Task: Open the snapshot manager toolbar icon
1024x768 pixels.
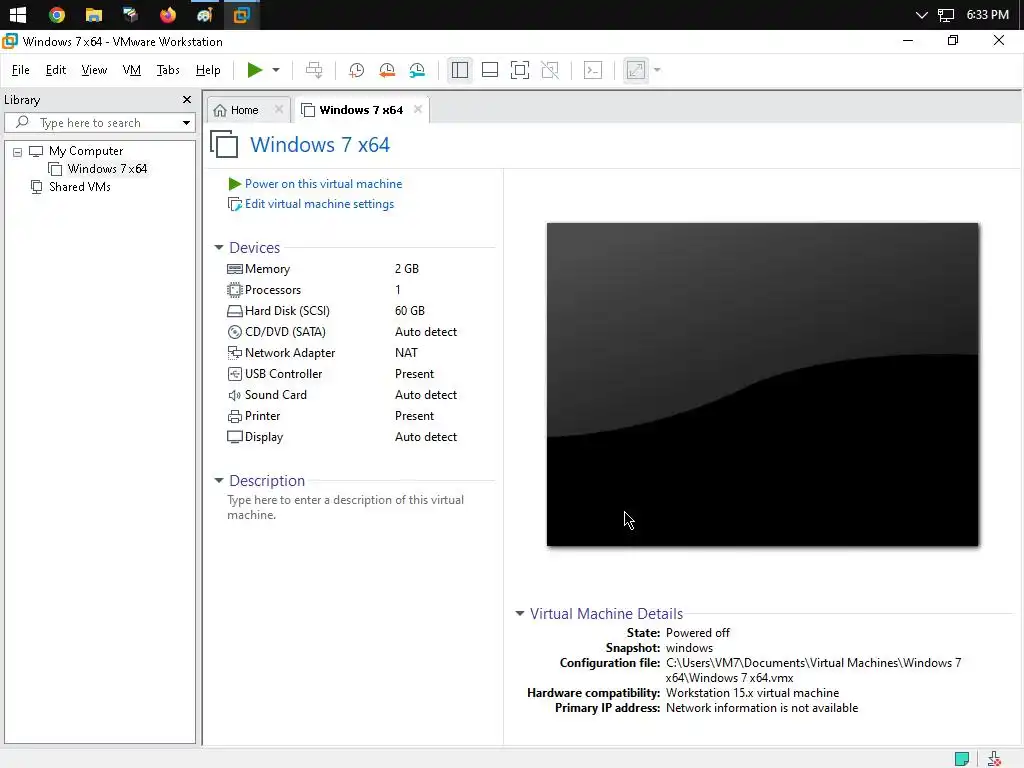Action: pyautogui.click(x=417, y=70)
